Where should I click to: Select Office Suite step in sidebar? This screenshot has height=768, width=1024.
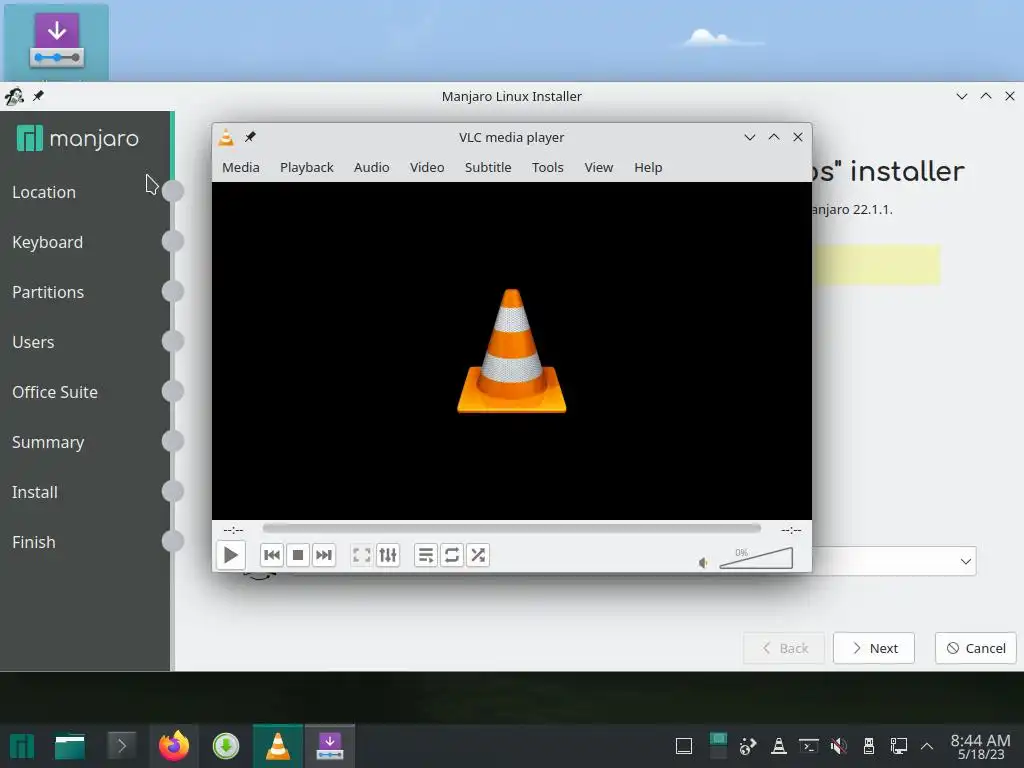click(x=55, y=392)
